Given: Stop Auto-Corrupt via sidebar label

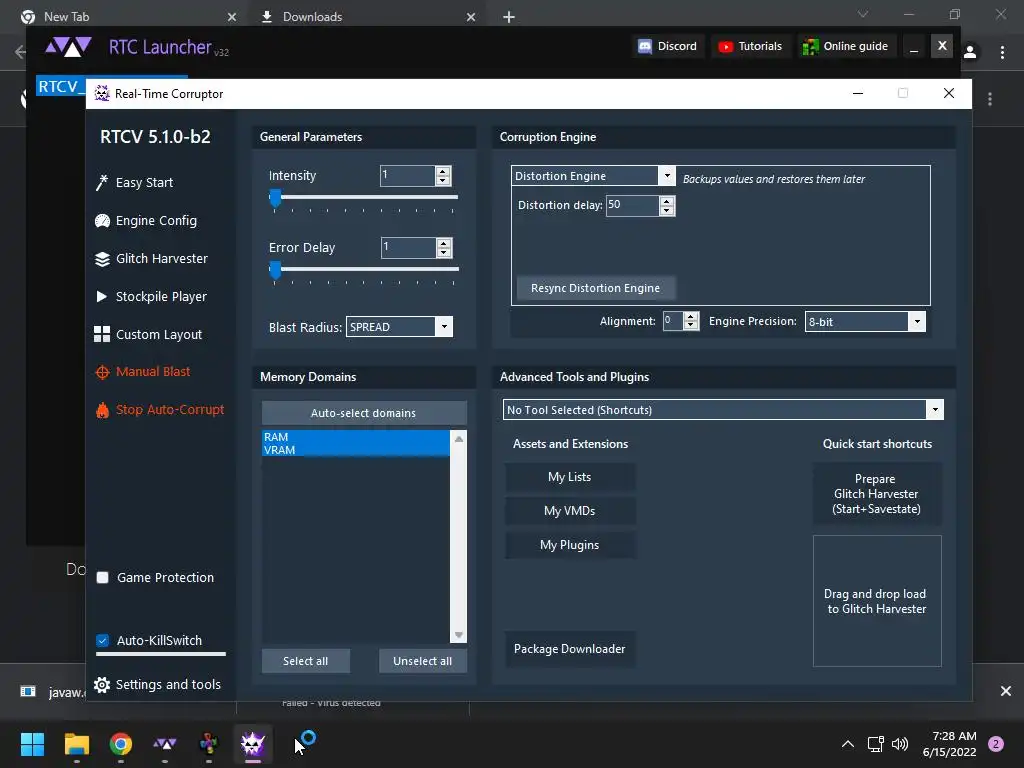Looking at the screenshot, I should click(170, 409).
